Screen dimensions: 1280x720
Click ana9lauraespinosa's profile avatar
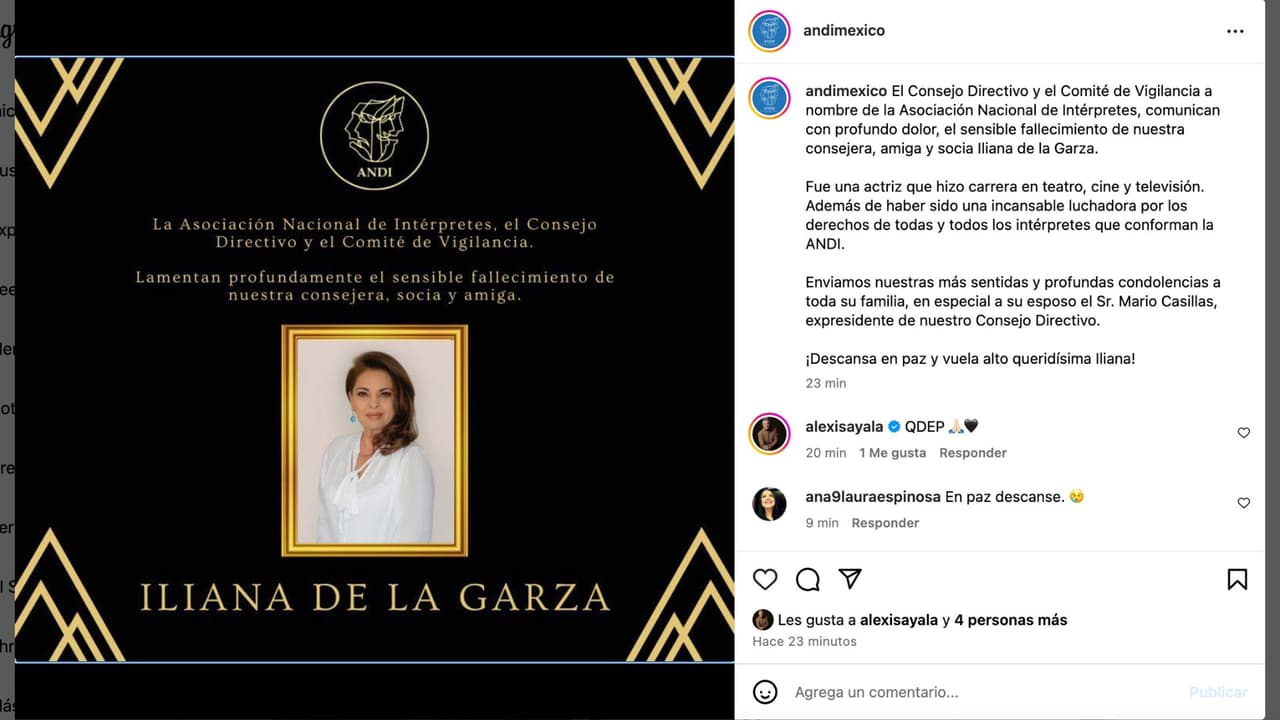[x=769, y=504]
